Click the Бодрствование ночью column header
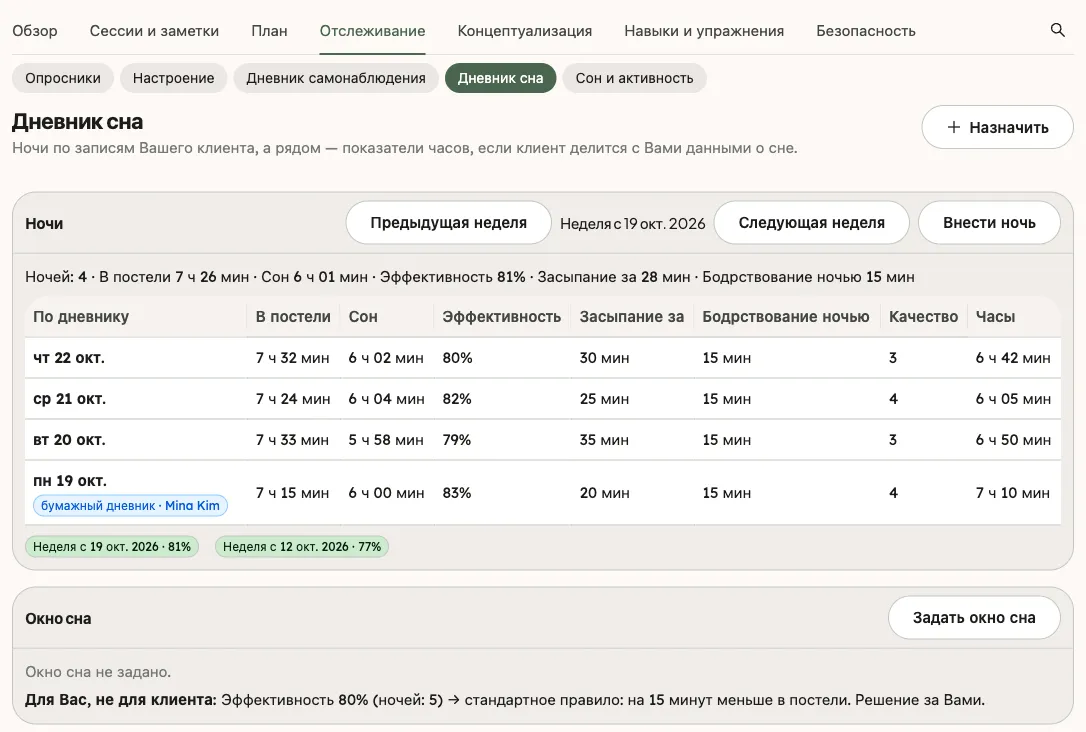The width and height of the screenshot is (1086, 732). (785, 316)
